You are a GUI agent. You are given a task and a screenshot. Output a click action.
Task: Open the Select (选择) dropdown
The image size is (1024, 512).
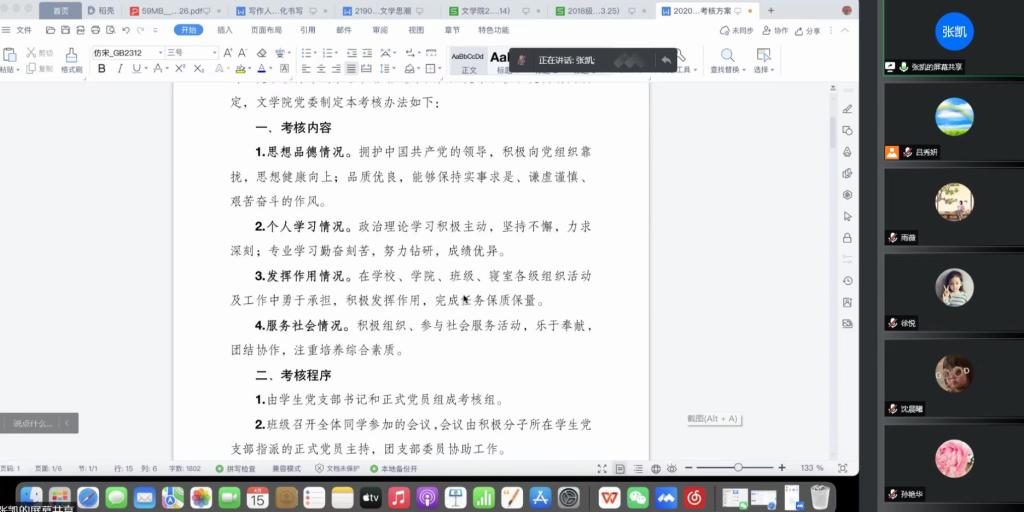[x=764, y=59]
